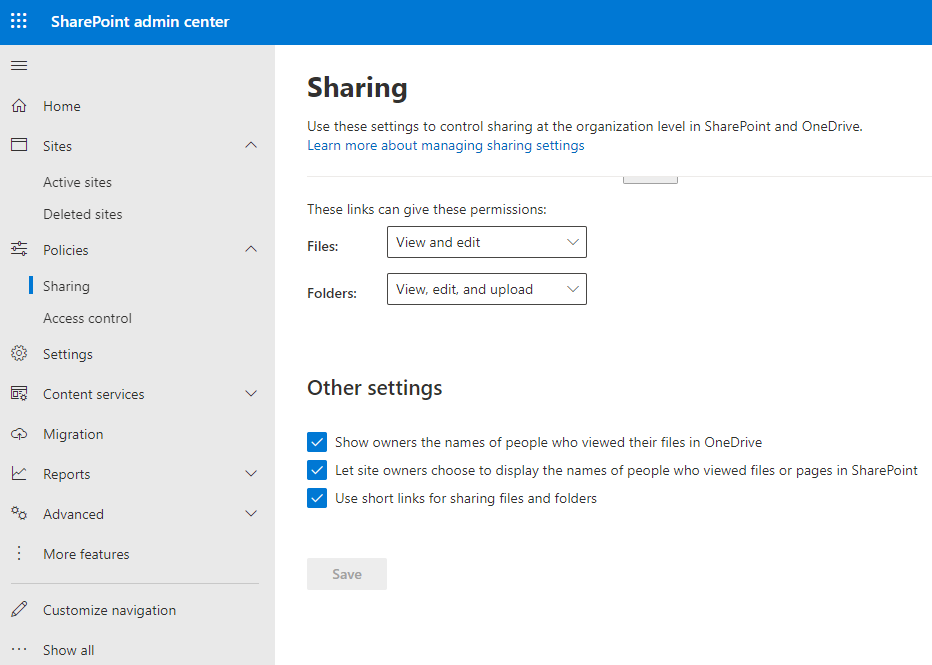Click the Other settings heading
Viewport: 932px width, 665px height.
coord(374,387)
